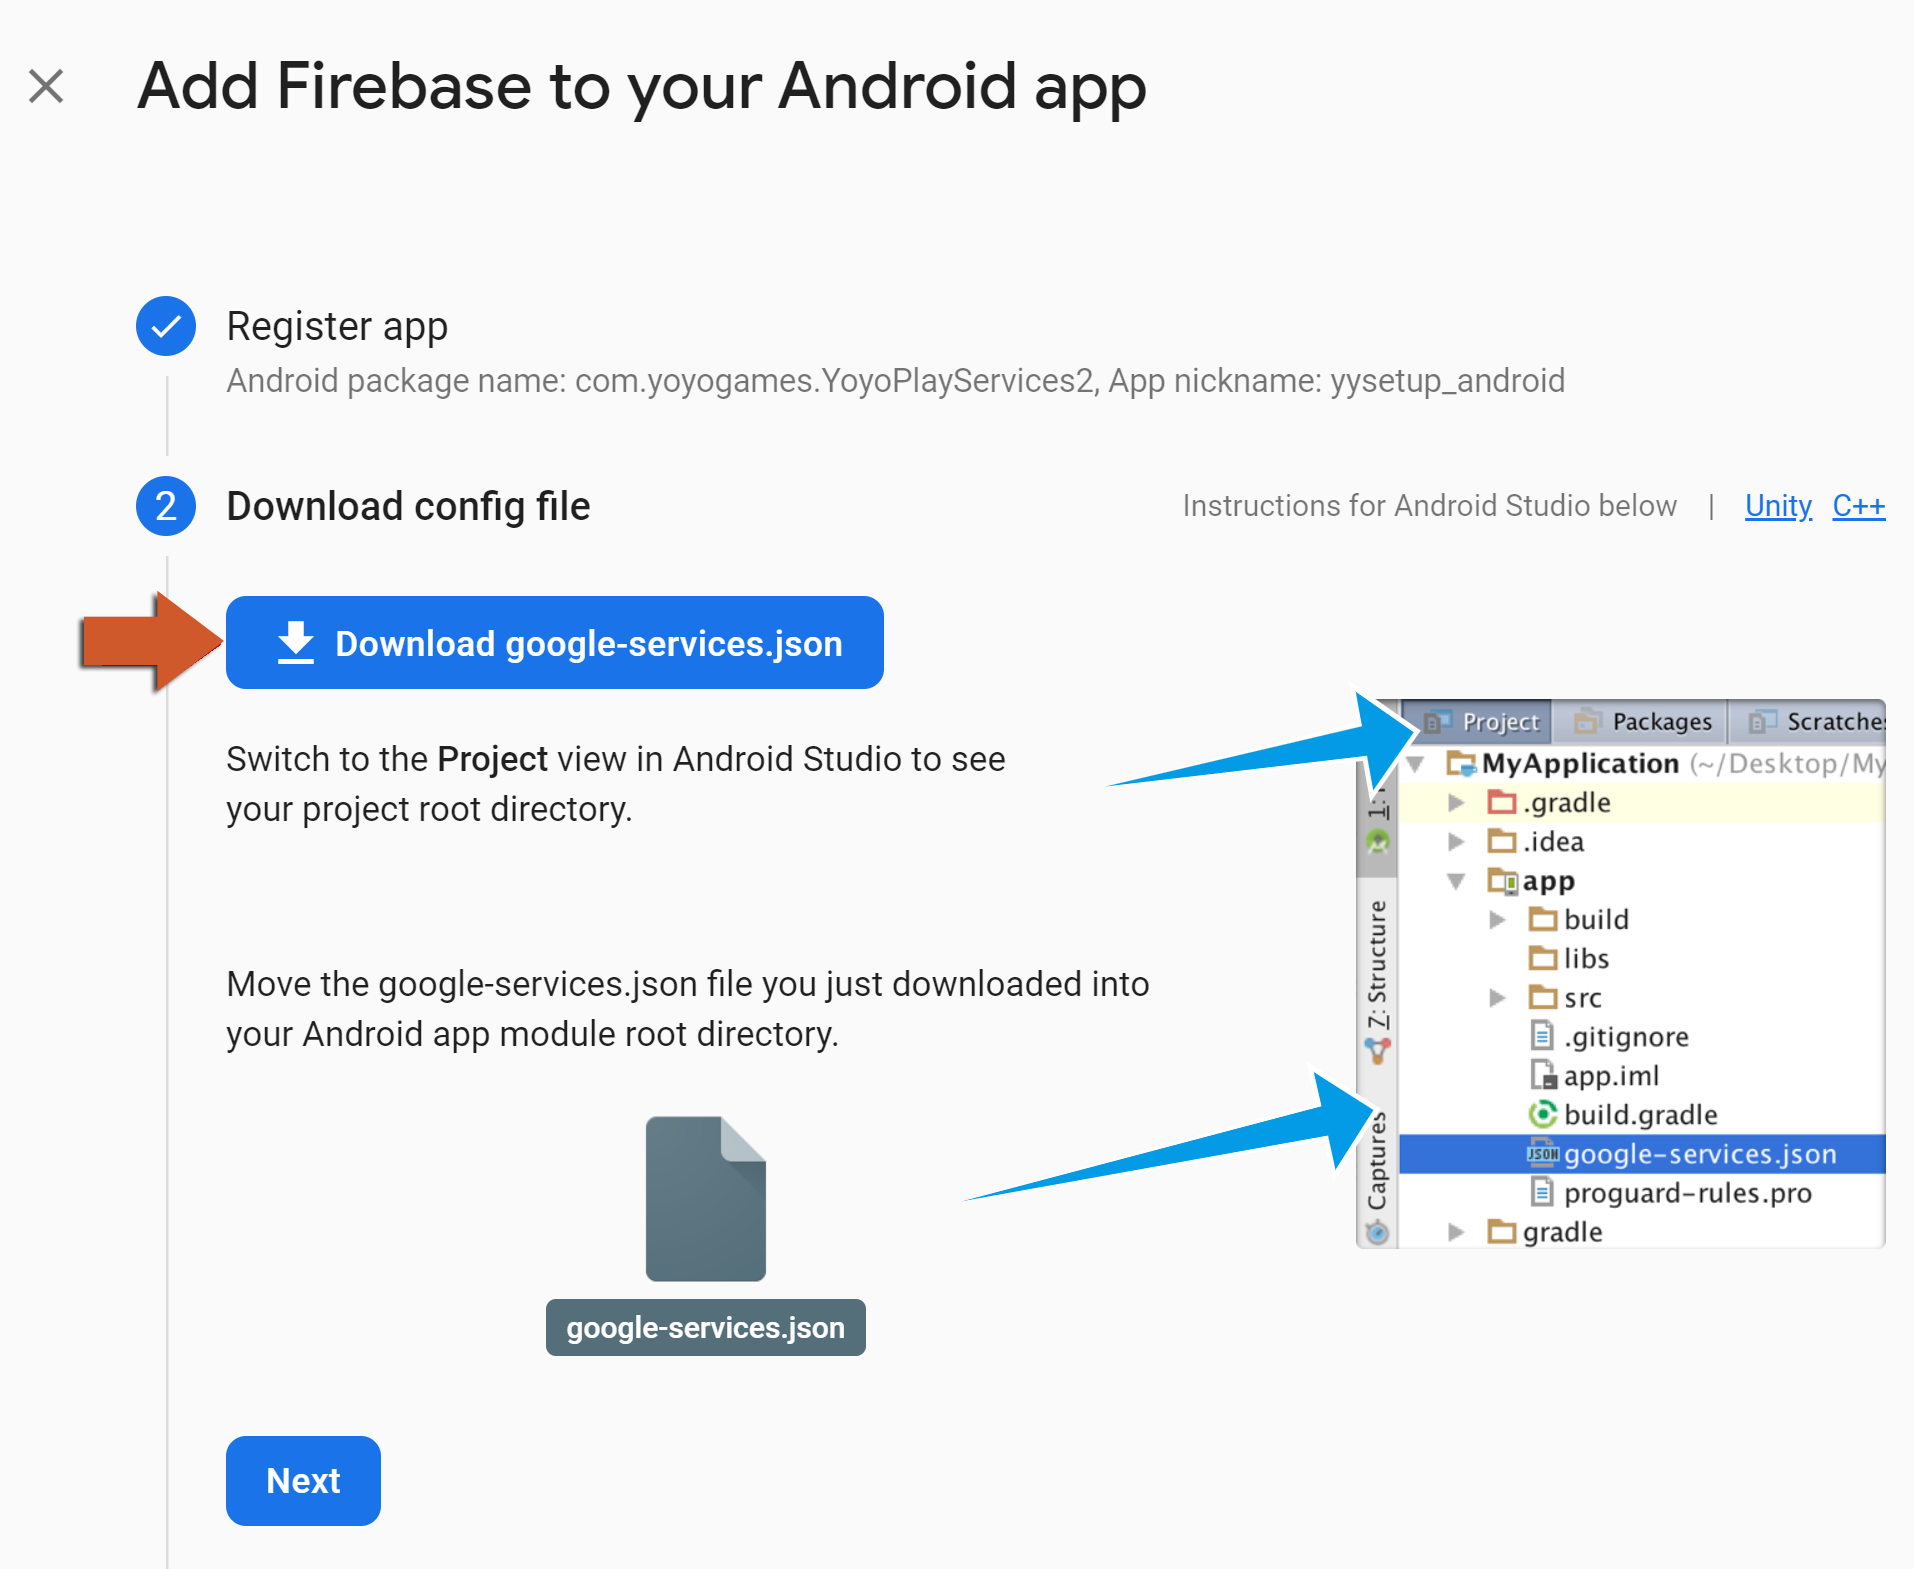Click the download arrow icon on blue button
1914x1569 pixels.
(296, 642)
